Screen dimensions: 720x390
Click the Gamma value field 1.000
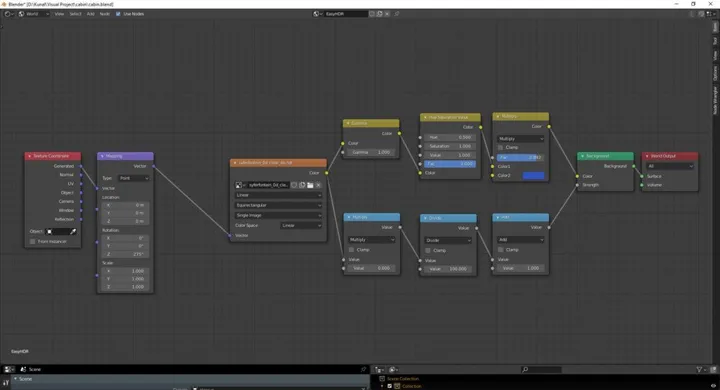(371, 152)
